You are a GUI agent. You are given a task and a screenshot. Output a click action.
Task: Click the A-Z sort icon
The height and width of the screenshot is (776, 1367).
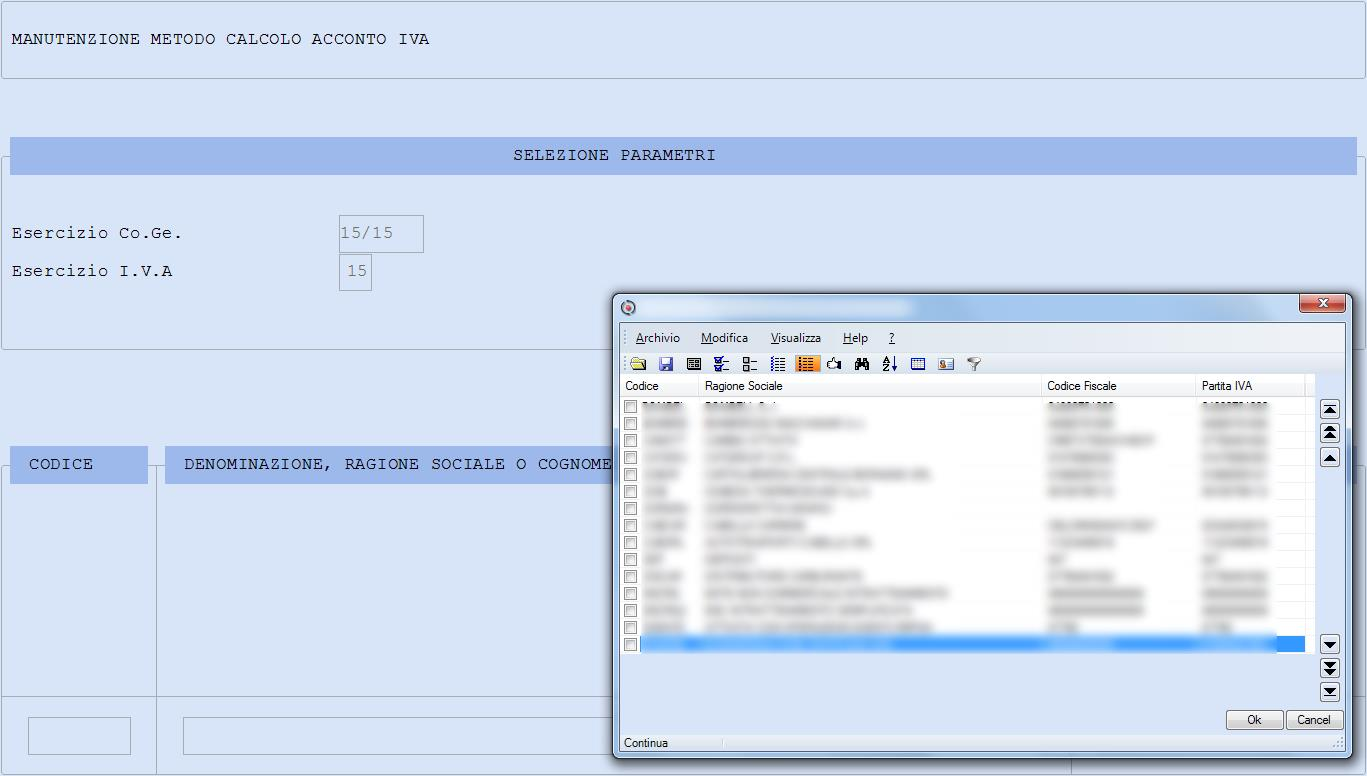[x=890, y=364]
